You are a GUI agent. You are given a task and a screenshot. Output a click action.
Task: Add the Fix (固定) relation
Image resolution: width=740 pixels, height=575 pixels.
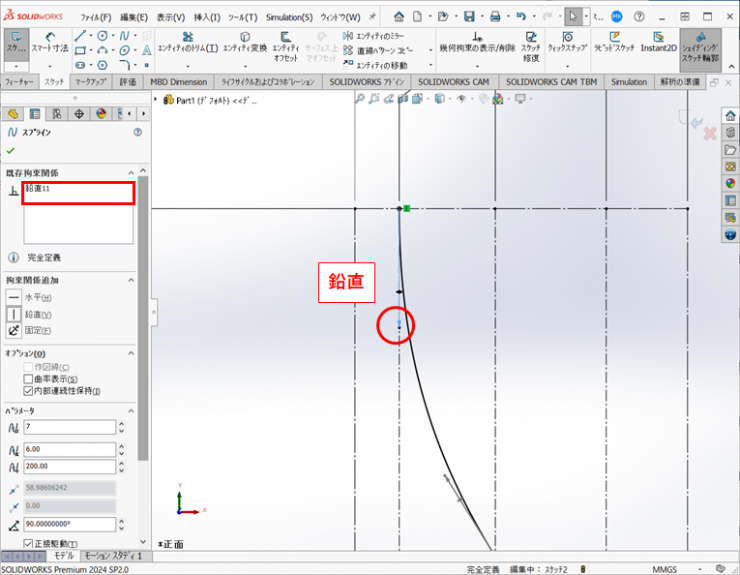point(14,330)
